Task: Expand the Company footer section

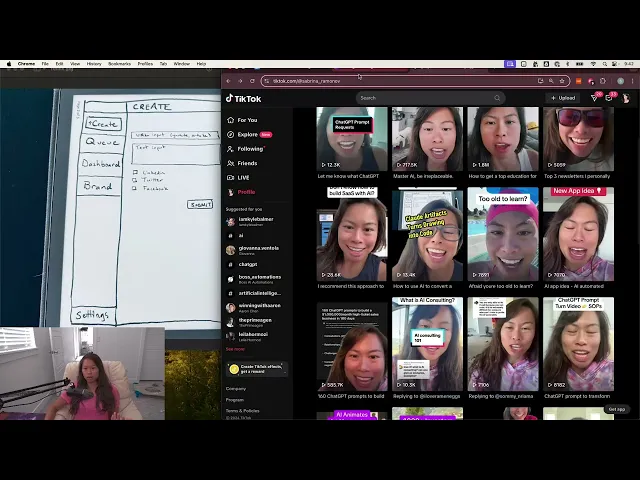Action: click(236, 389)
